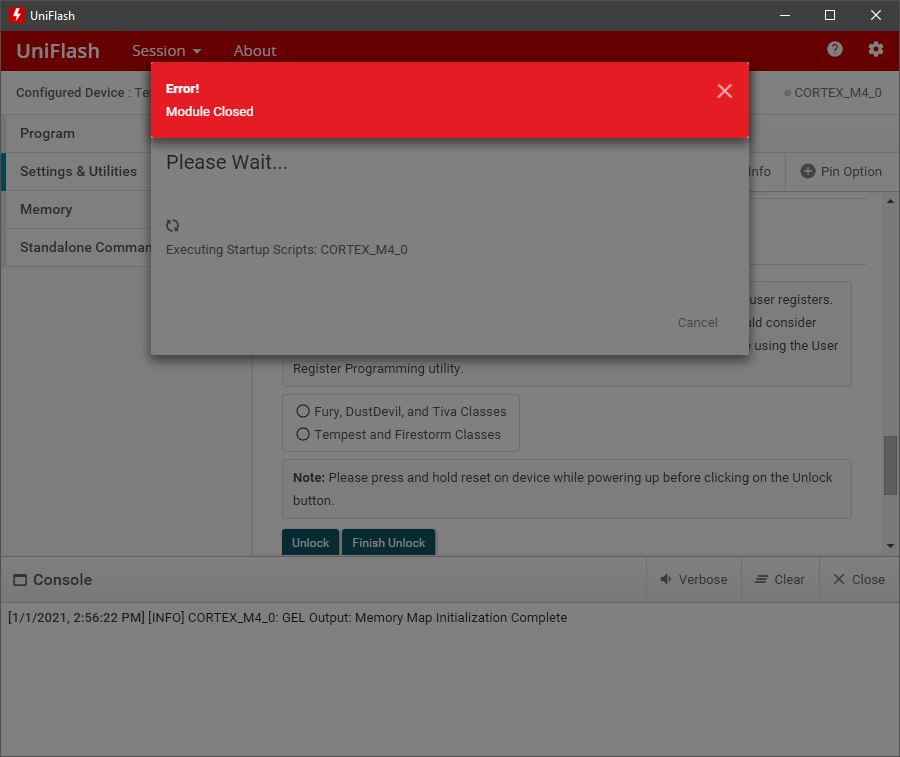Viewport: 900px width, 757px height.
Task: Click the Finish Unlock button
Action: 389,542
